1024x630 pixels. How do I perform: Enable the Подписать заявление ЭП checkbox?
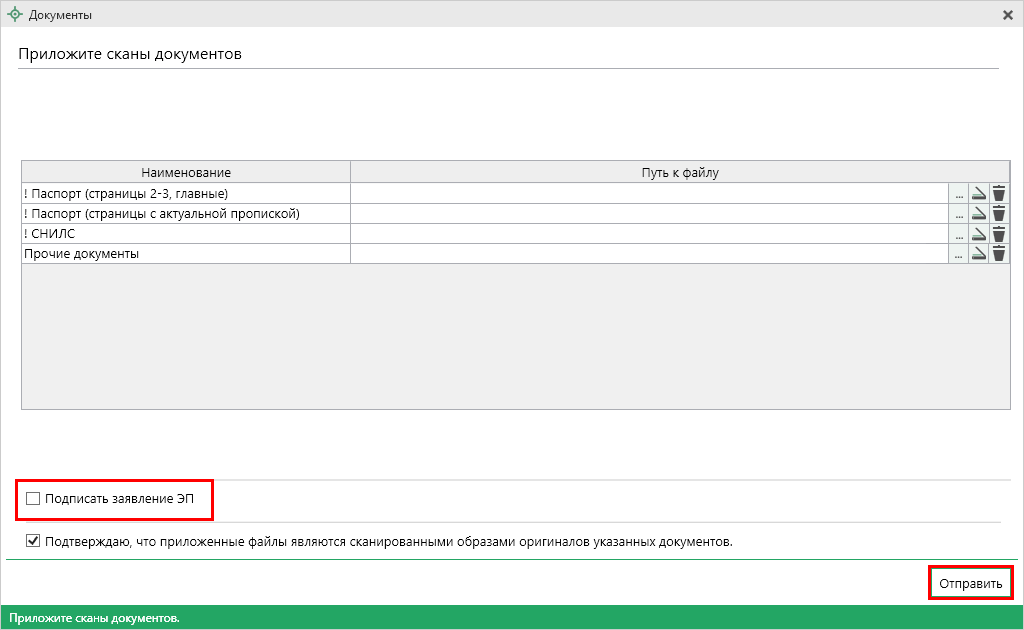[x=34, y=498]
